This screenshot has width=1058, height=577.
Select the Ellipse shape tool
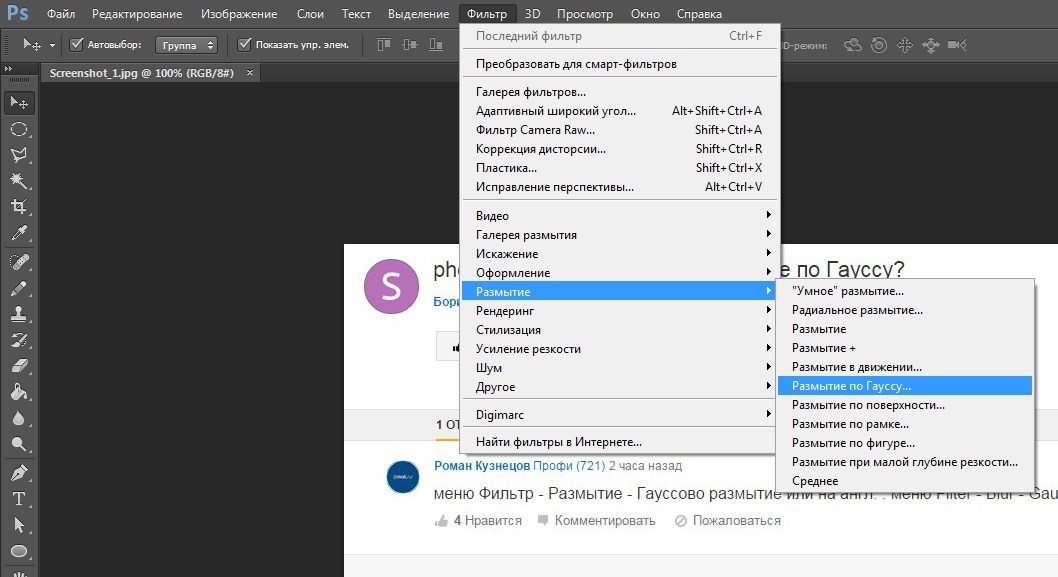pos(19,551)
